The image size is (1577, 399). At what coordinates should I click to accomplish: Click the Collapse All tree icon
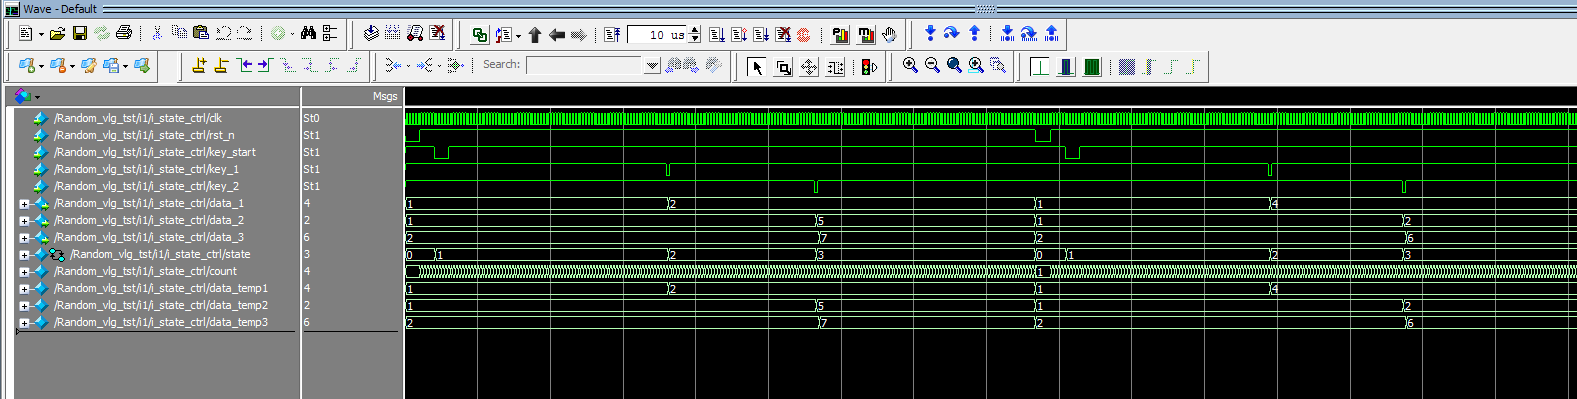pos(330,34)
